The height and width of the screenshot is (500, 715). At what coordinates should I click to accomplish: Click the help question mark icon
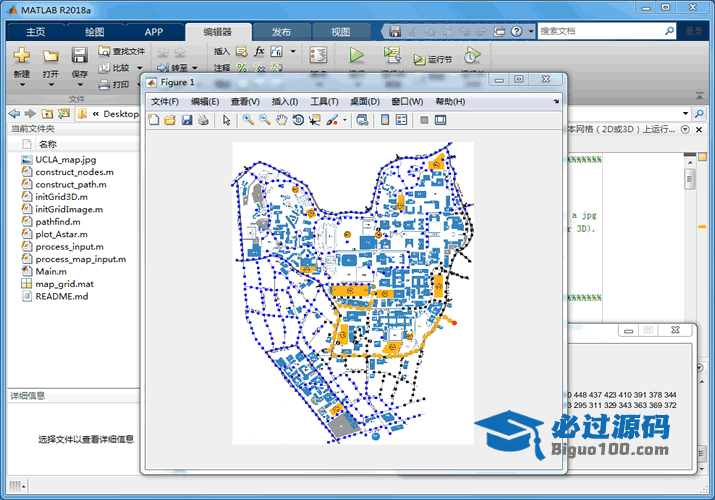(x=516, y=31)
